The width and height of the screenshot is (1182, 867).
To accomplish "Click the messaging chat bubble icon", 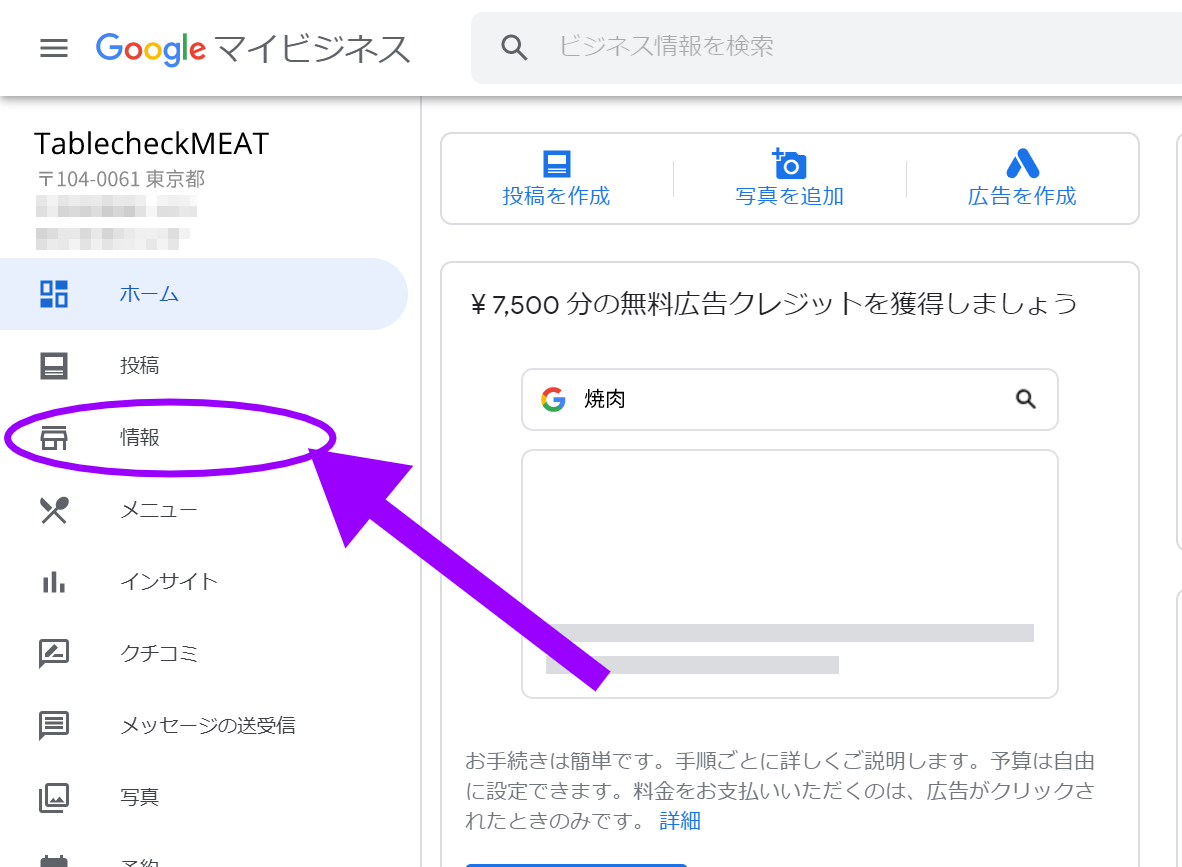I will pos(54,725).
